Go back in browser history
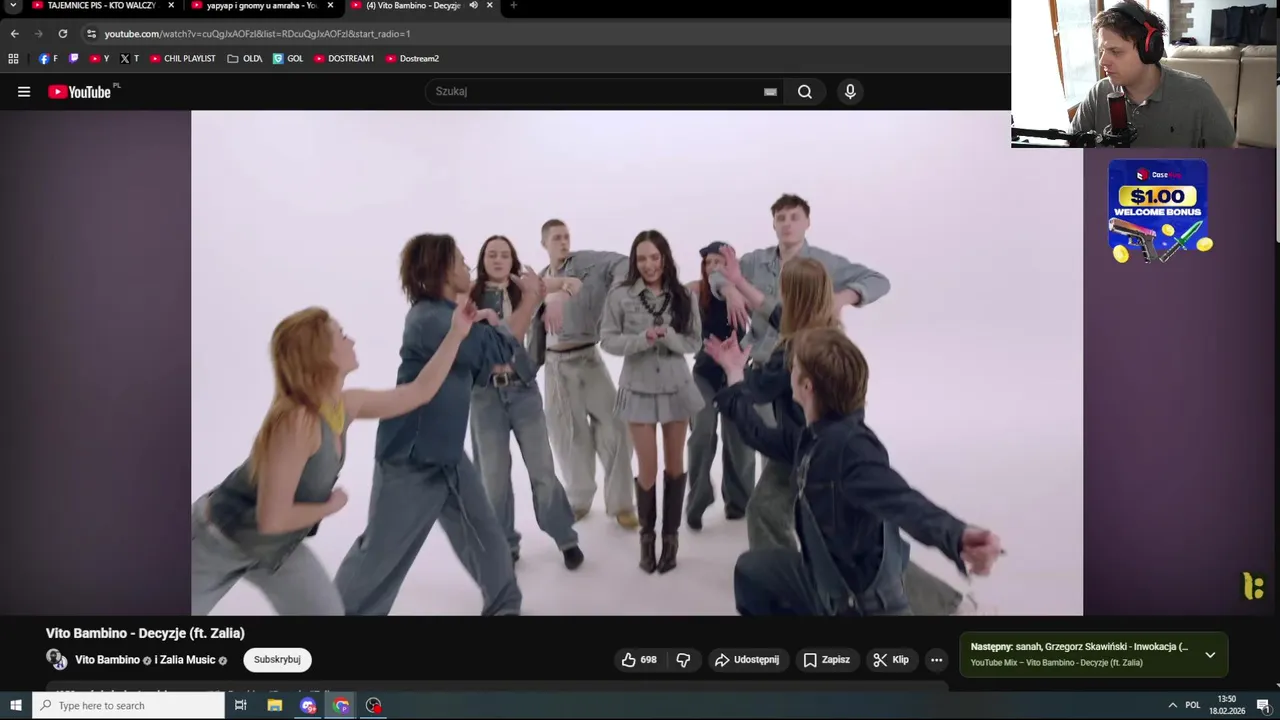The width and height of the screenshot is (1280, 720). pyautogui.click(x=14, y=34)
